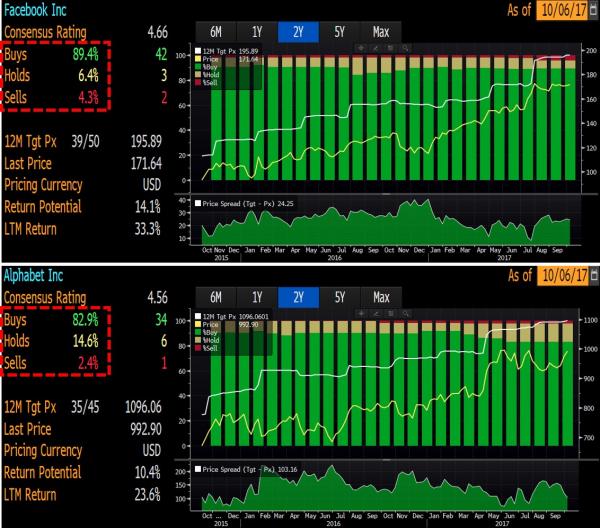
Task: Click Facebook Last Price value 171.64
Action: [x=146, y=163]
